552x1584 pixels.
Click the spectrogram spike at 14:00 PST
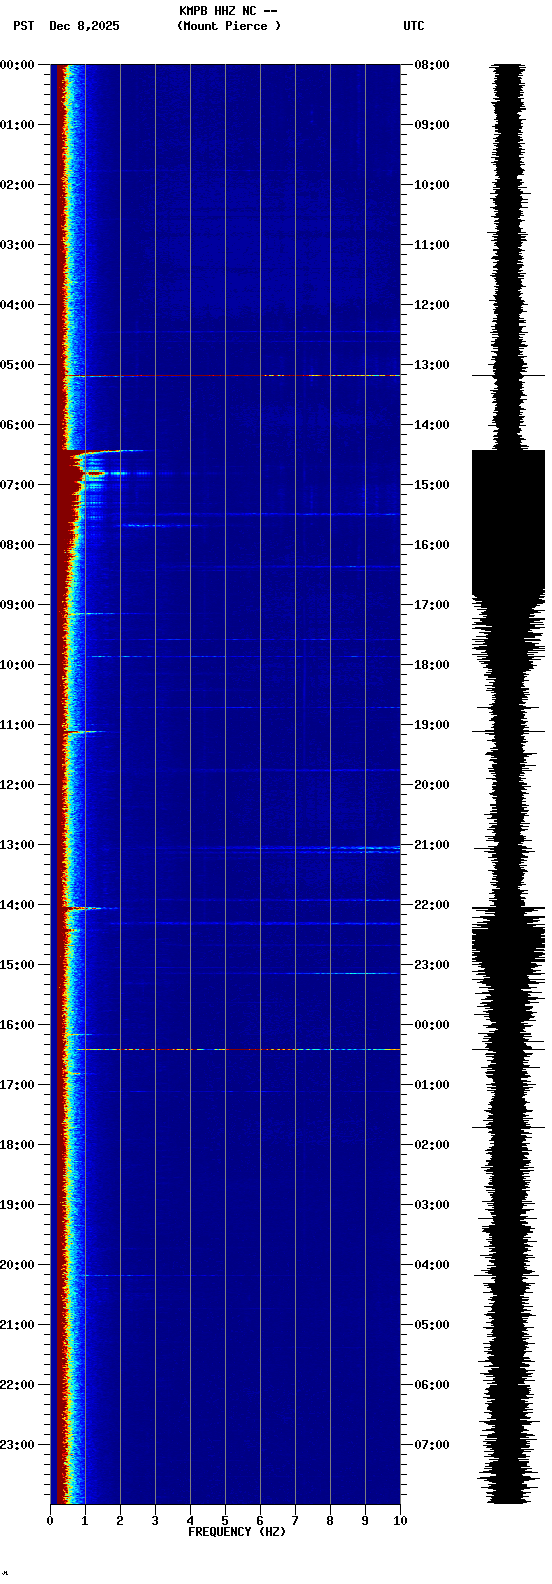coord(88,908)
